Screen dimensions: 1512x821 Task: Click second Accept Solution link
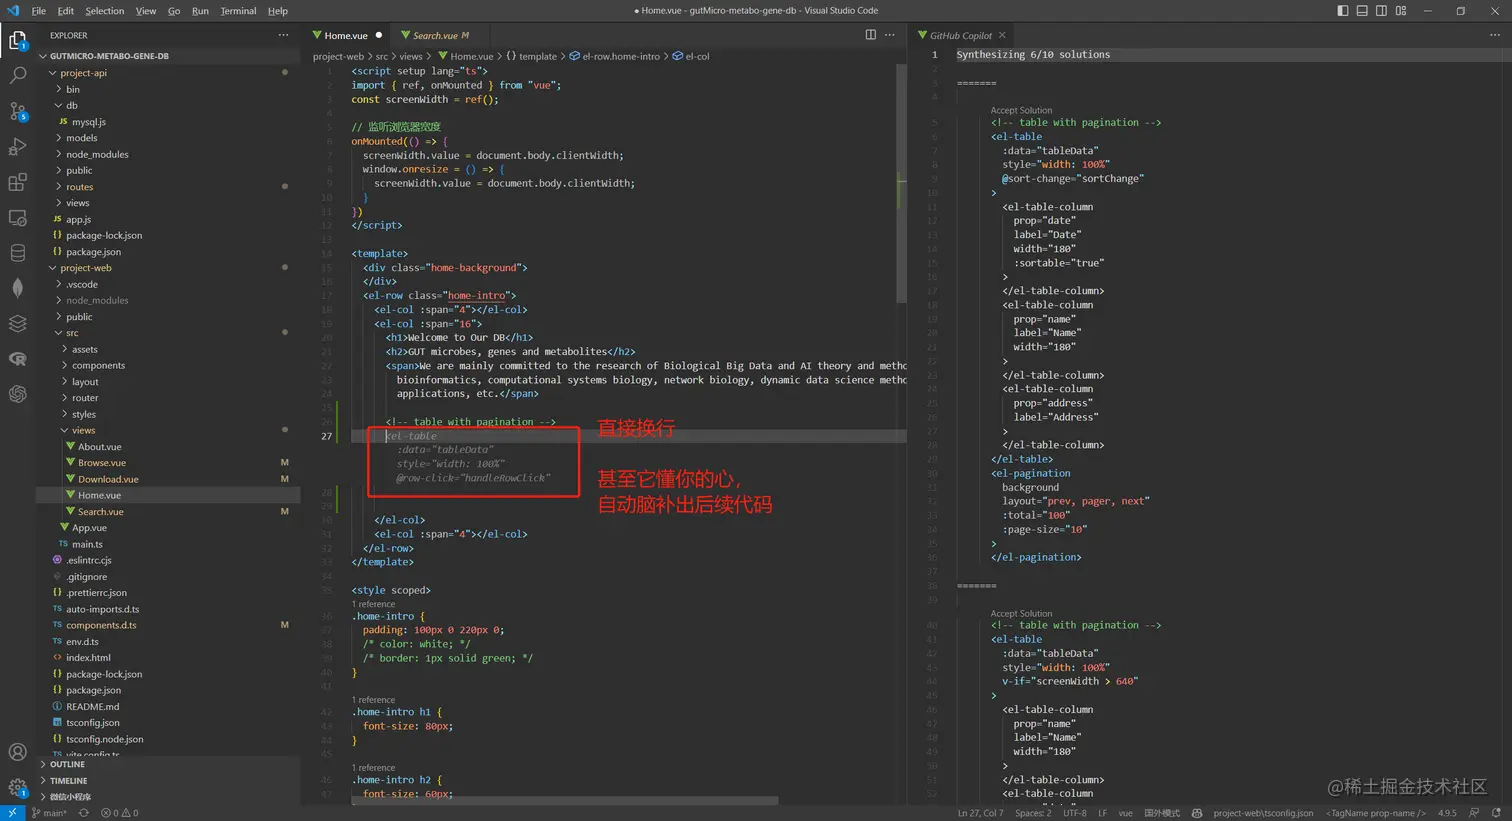pyautogui.click(x=1021, y=613)
